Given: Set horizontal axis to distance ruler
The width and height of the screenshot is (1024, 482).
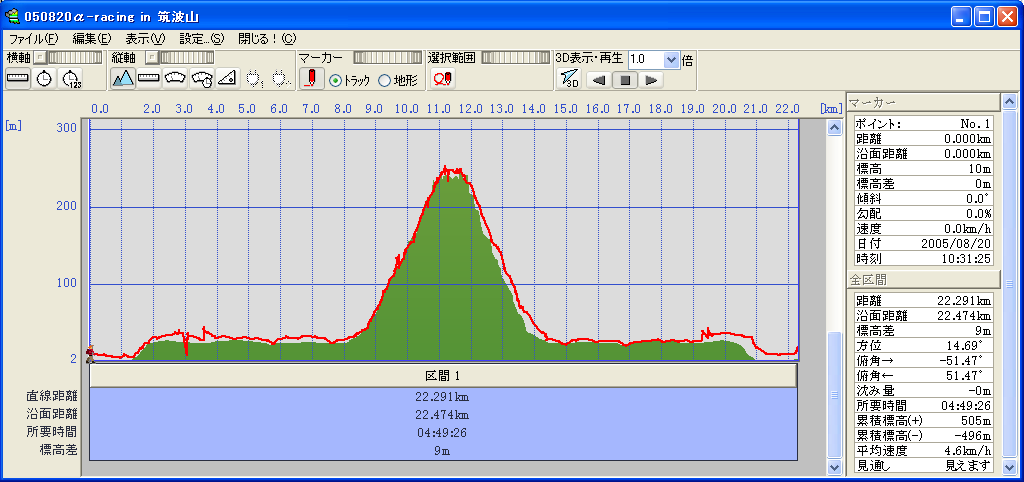Looking at the screenshot, I should point(19,79).
